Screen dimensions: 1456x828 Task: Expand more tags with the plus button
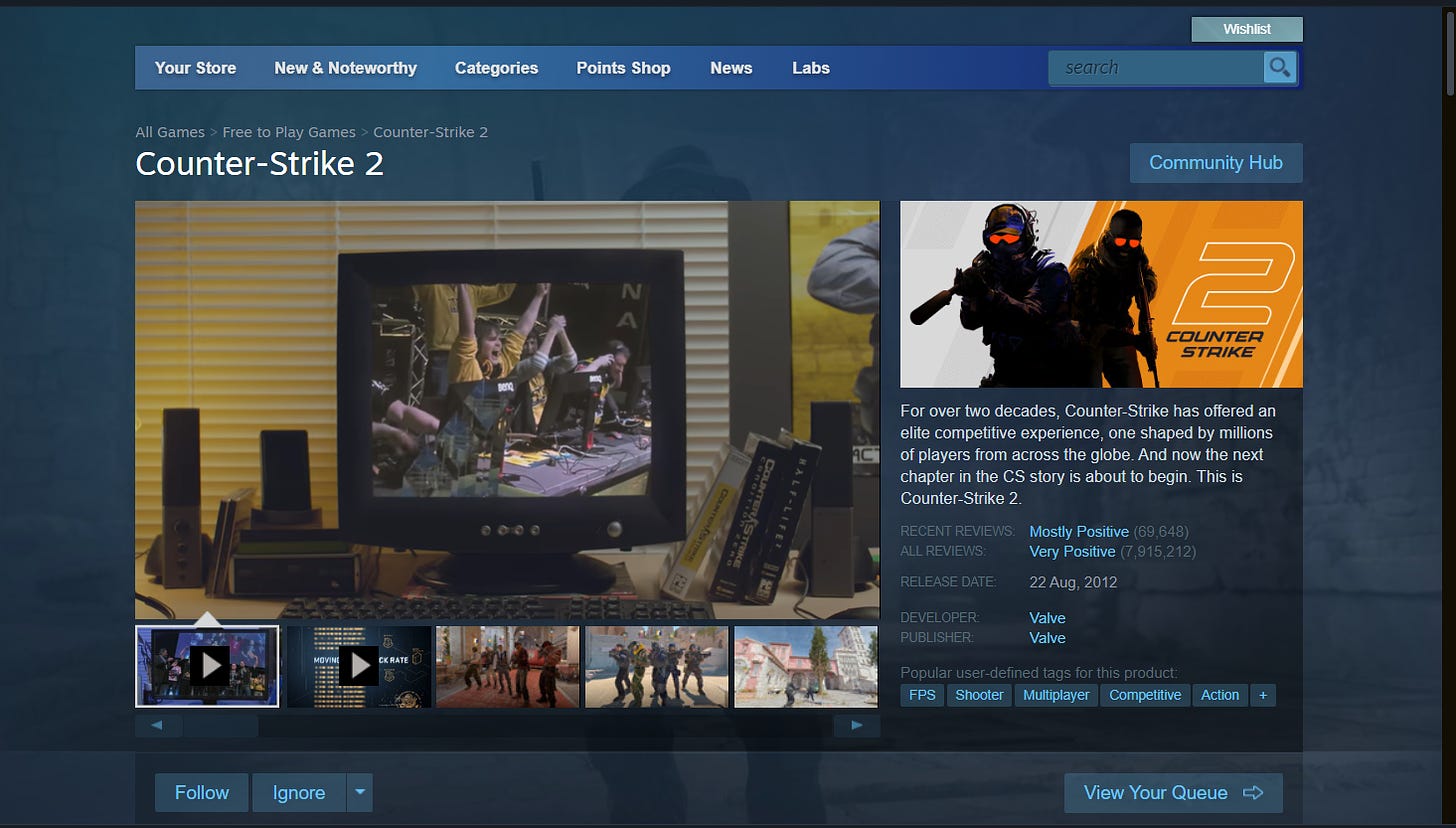point(1263,695)
